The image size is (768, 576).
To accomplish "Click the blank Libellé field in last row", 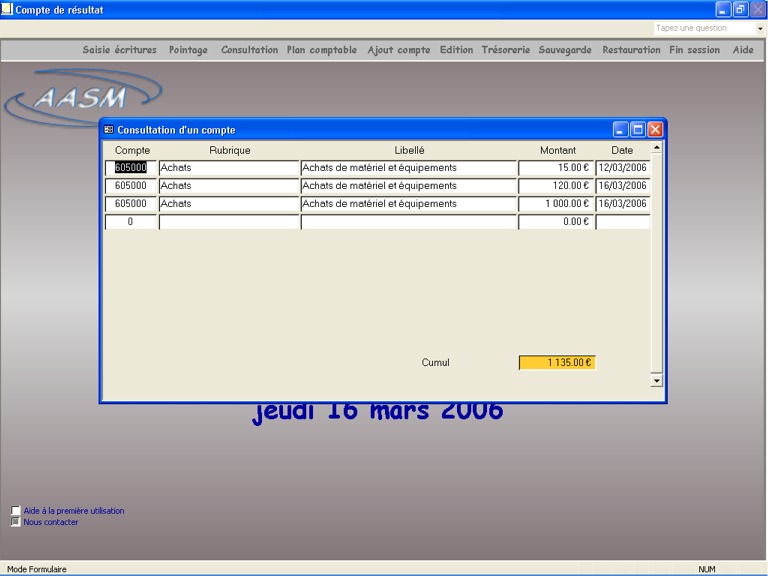I will point(409,222).
